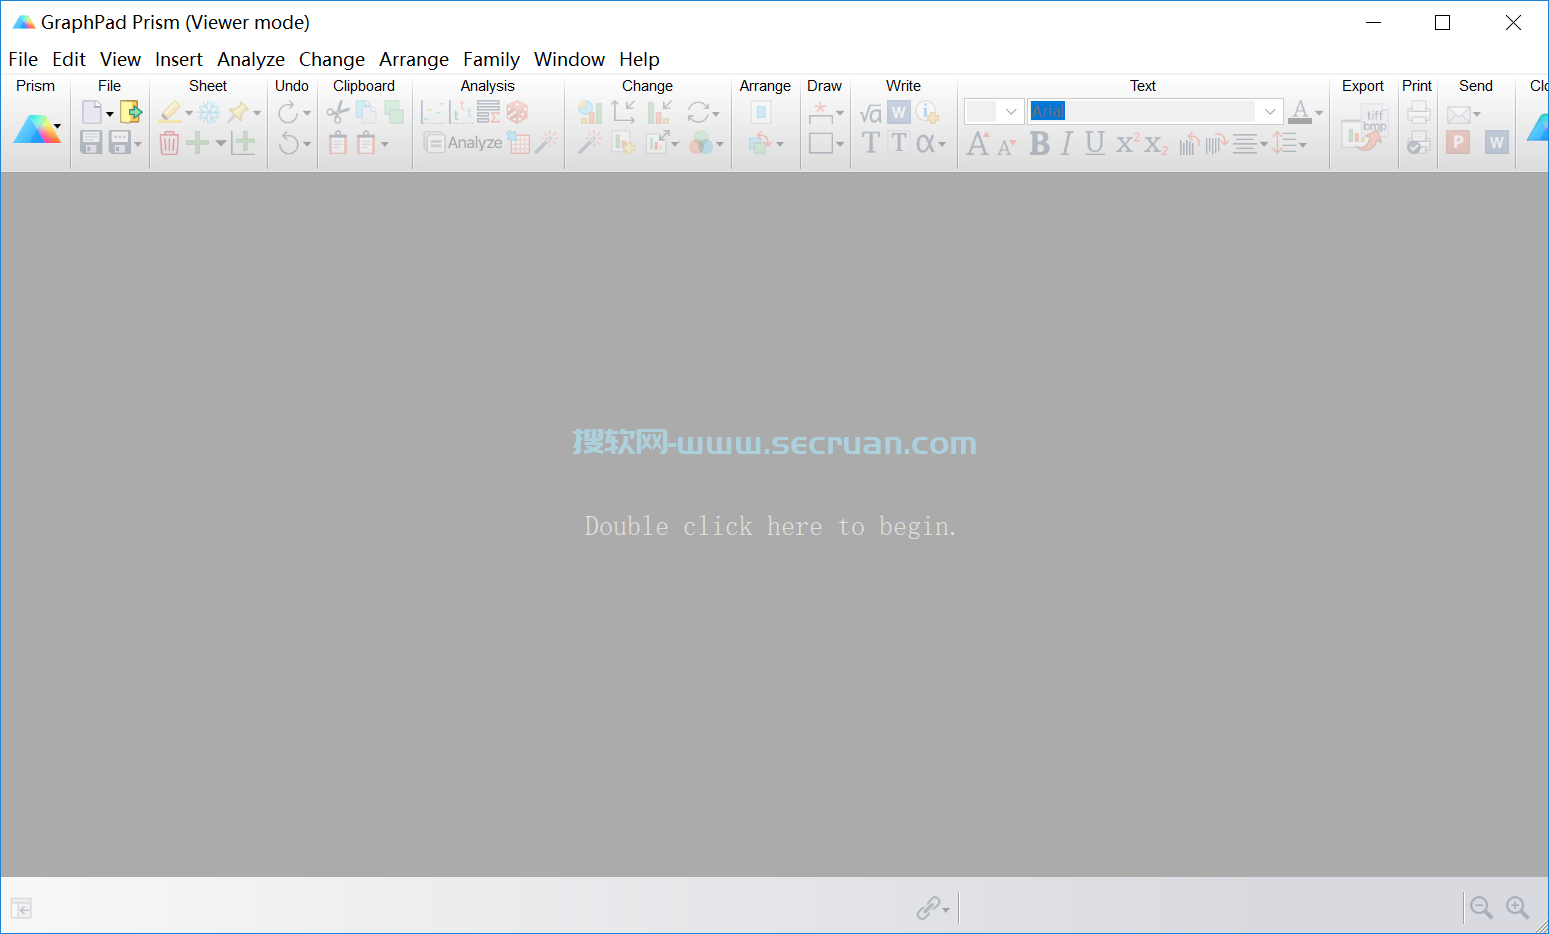
Task: Click the zoom in magnifier icon
Action: pos(1517,907)
